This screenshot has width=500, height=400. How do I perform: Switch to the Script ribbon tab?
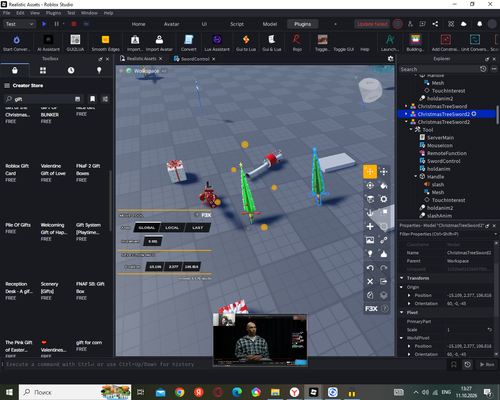click(x=237, y=24)
